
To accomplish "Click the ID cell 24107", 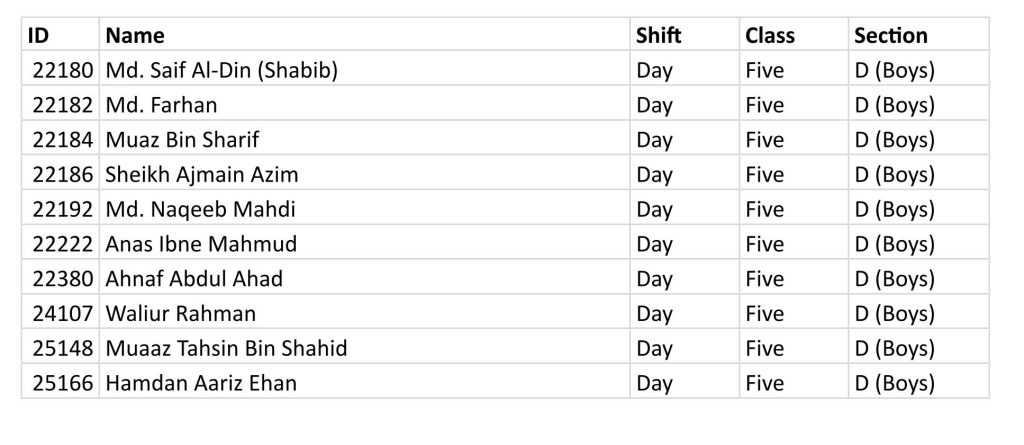I will tap(63, 313).
